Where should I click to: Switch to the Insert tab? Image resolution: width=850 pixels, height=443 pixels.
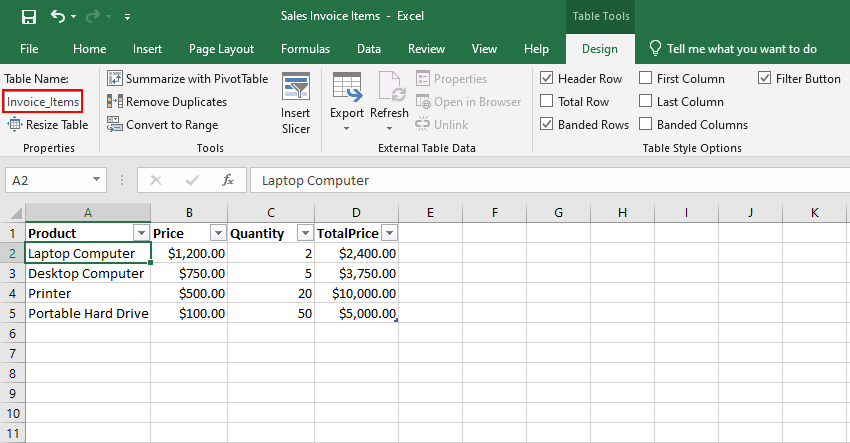(147, 49)
